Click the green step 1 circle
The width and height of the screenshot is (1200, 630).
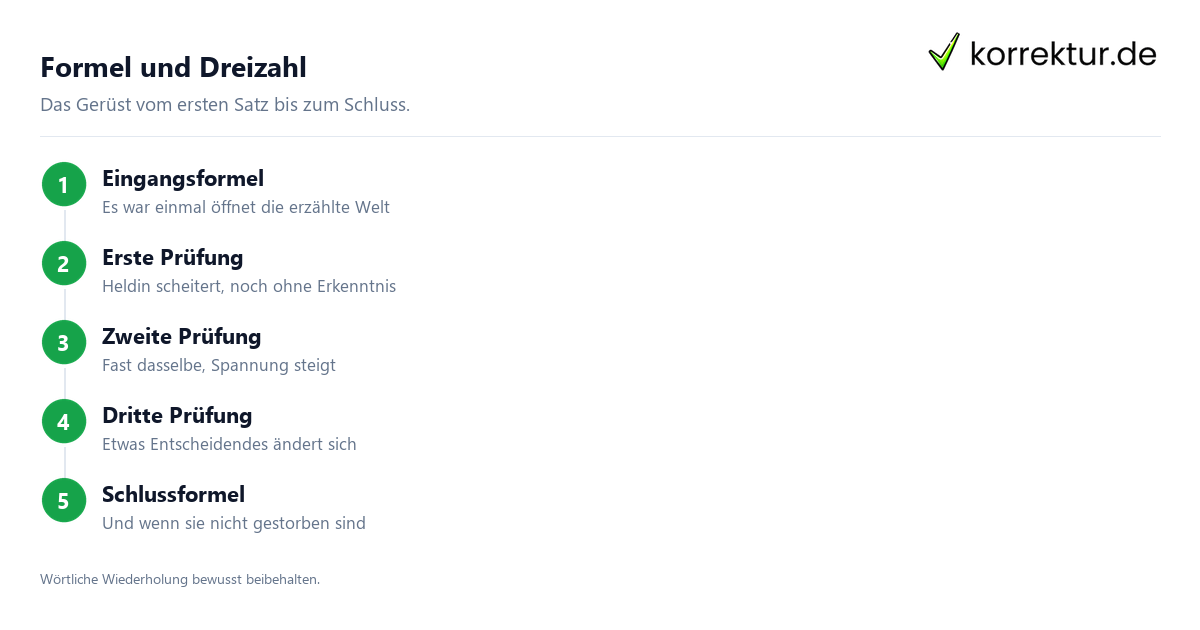coord(64,184)
